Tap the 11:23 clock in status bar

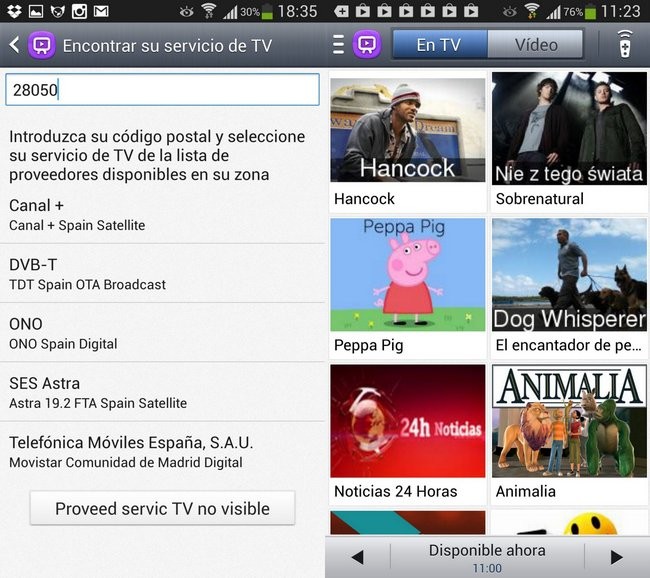(621, 11)
